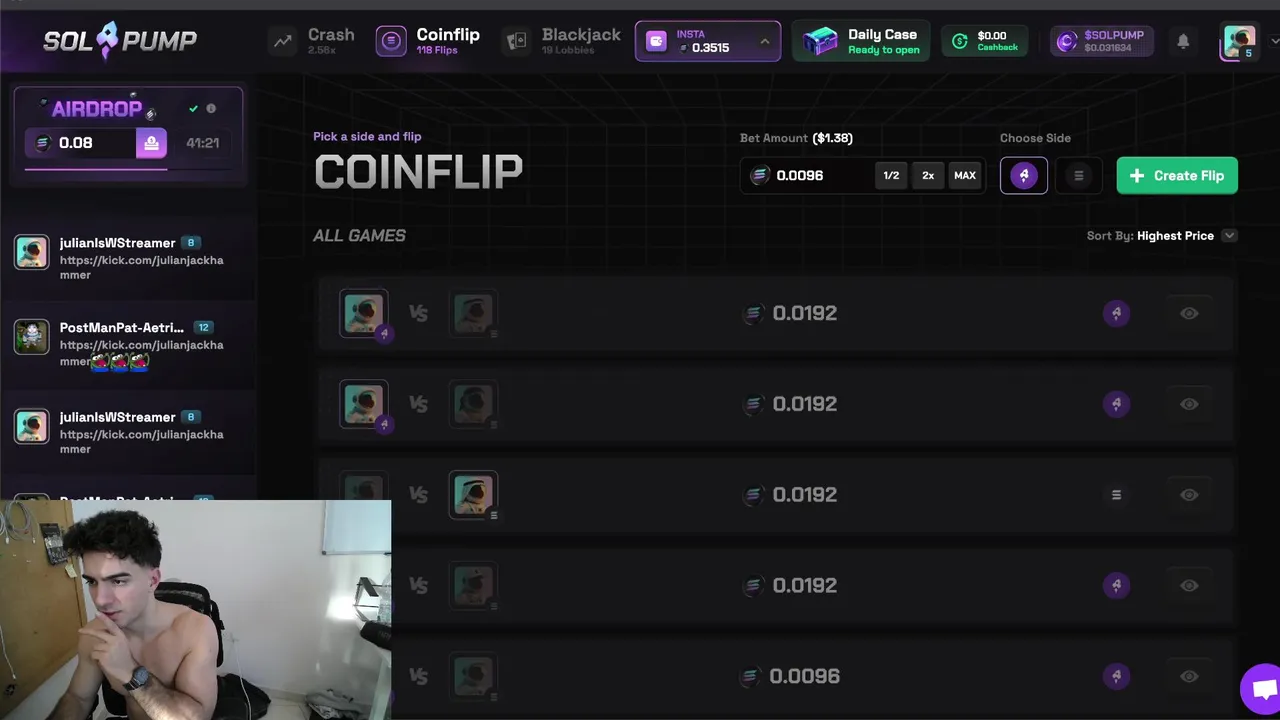
Task: Open the Daily Case chest
Action: click(861, 41)
